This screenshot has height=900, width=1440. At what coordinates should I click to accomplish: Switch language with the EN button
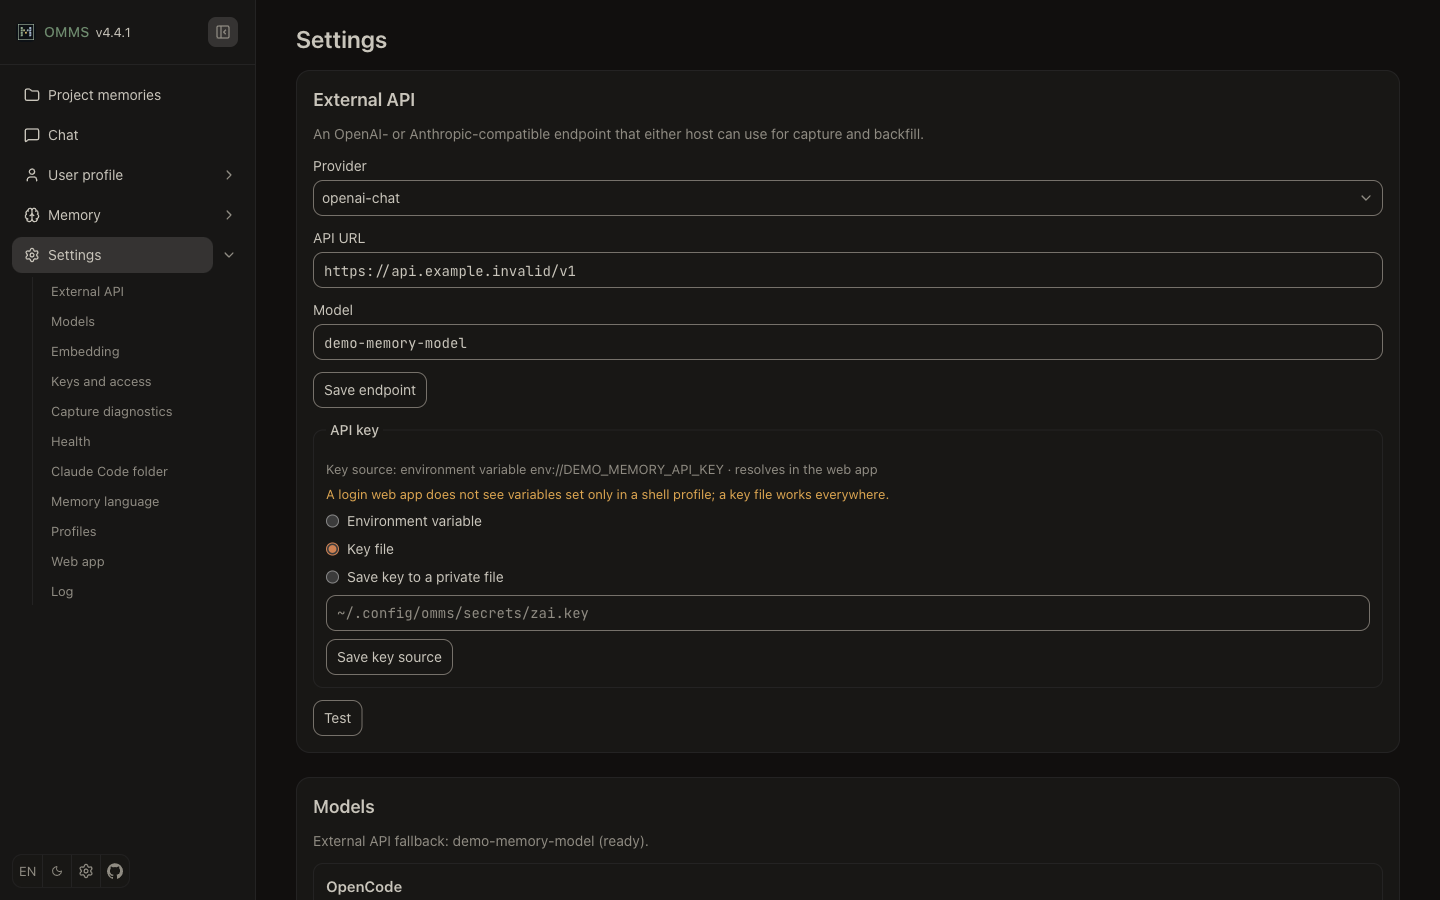(x=28, y=871)
